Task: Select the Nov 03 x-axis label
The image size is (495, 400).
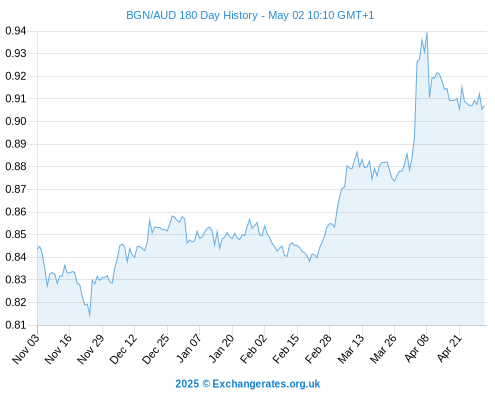Action: pyautogui.click(x=26, y=349)
